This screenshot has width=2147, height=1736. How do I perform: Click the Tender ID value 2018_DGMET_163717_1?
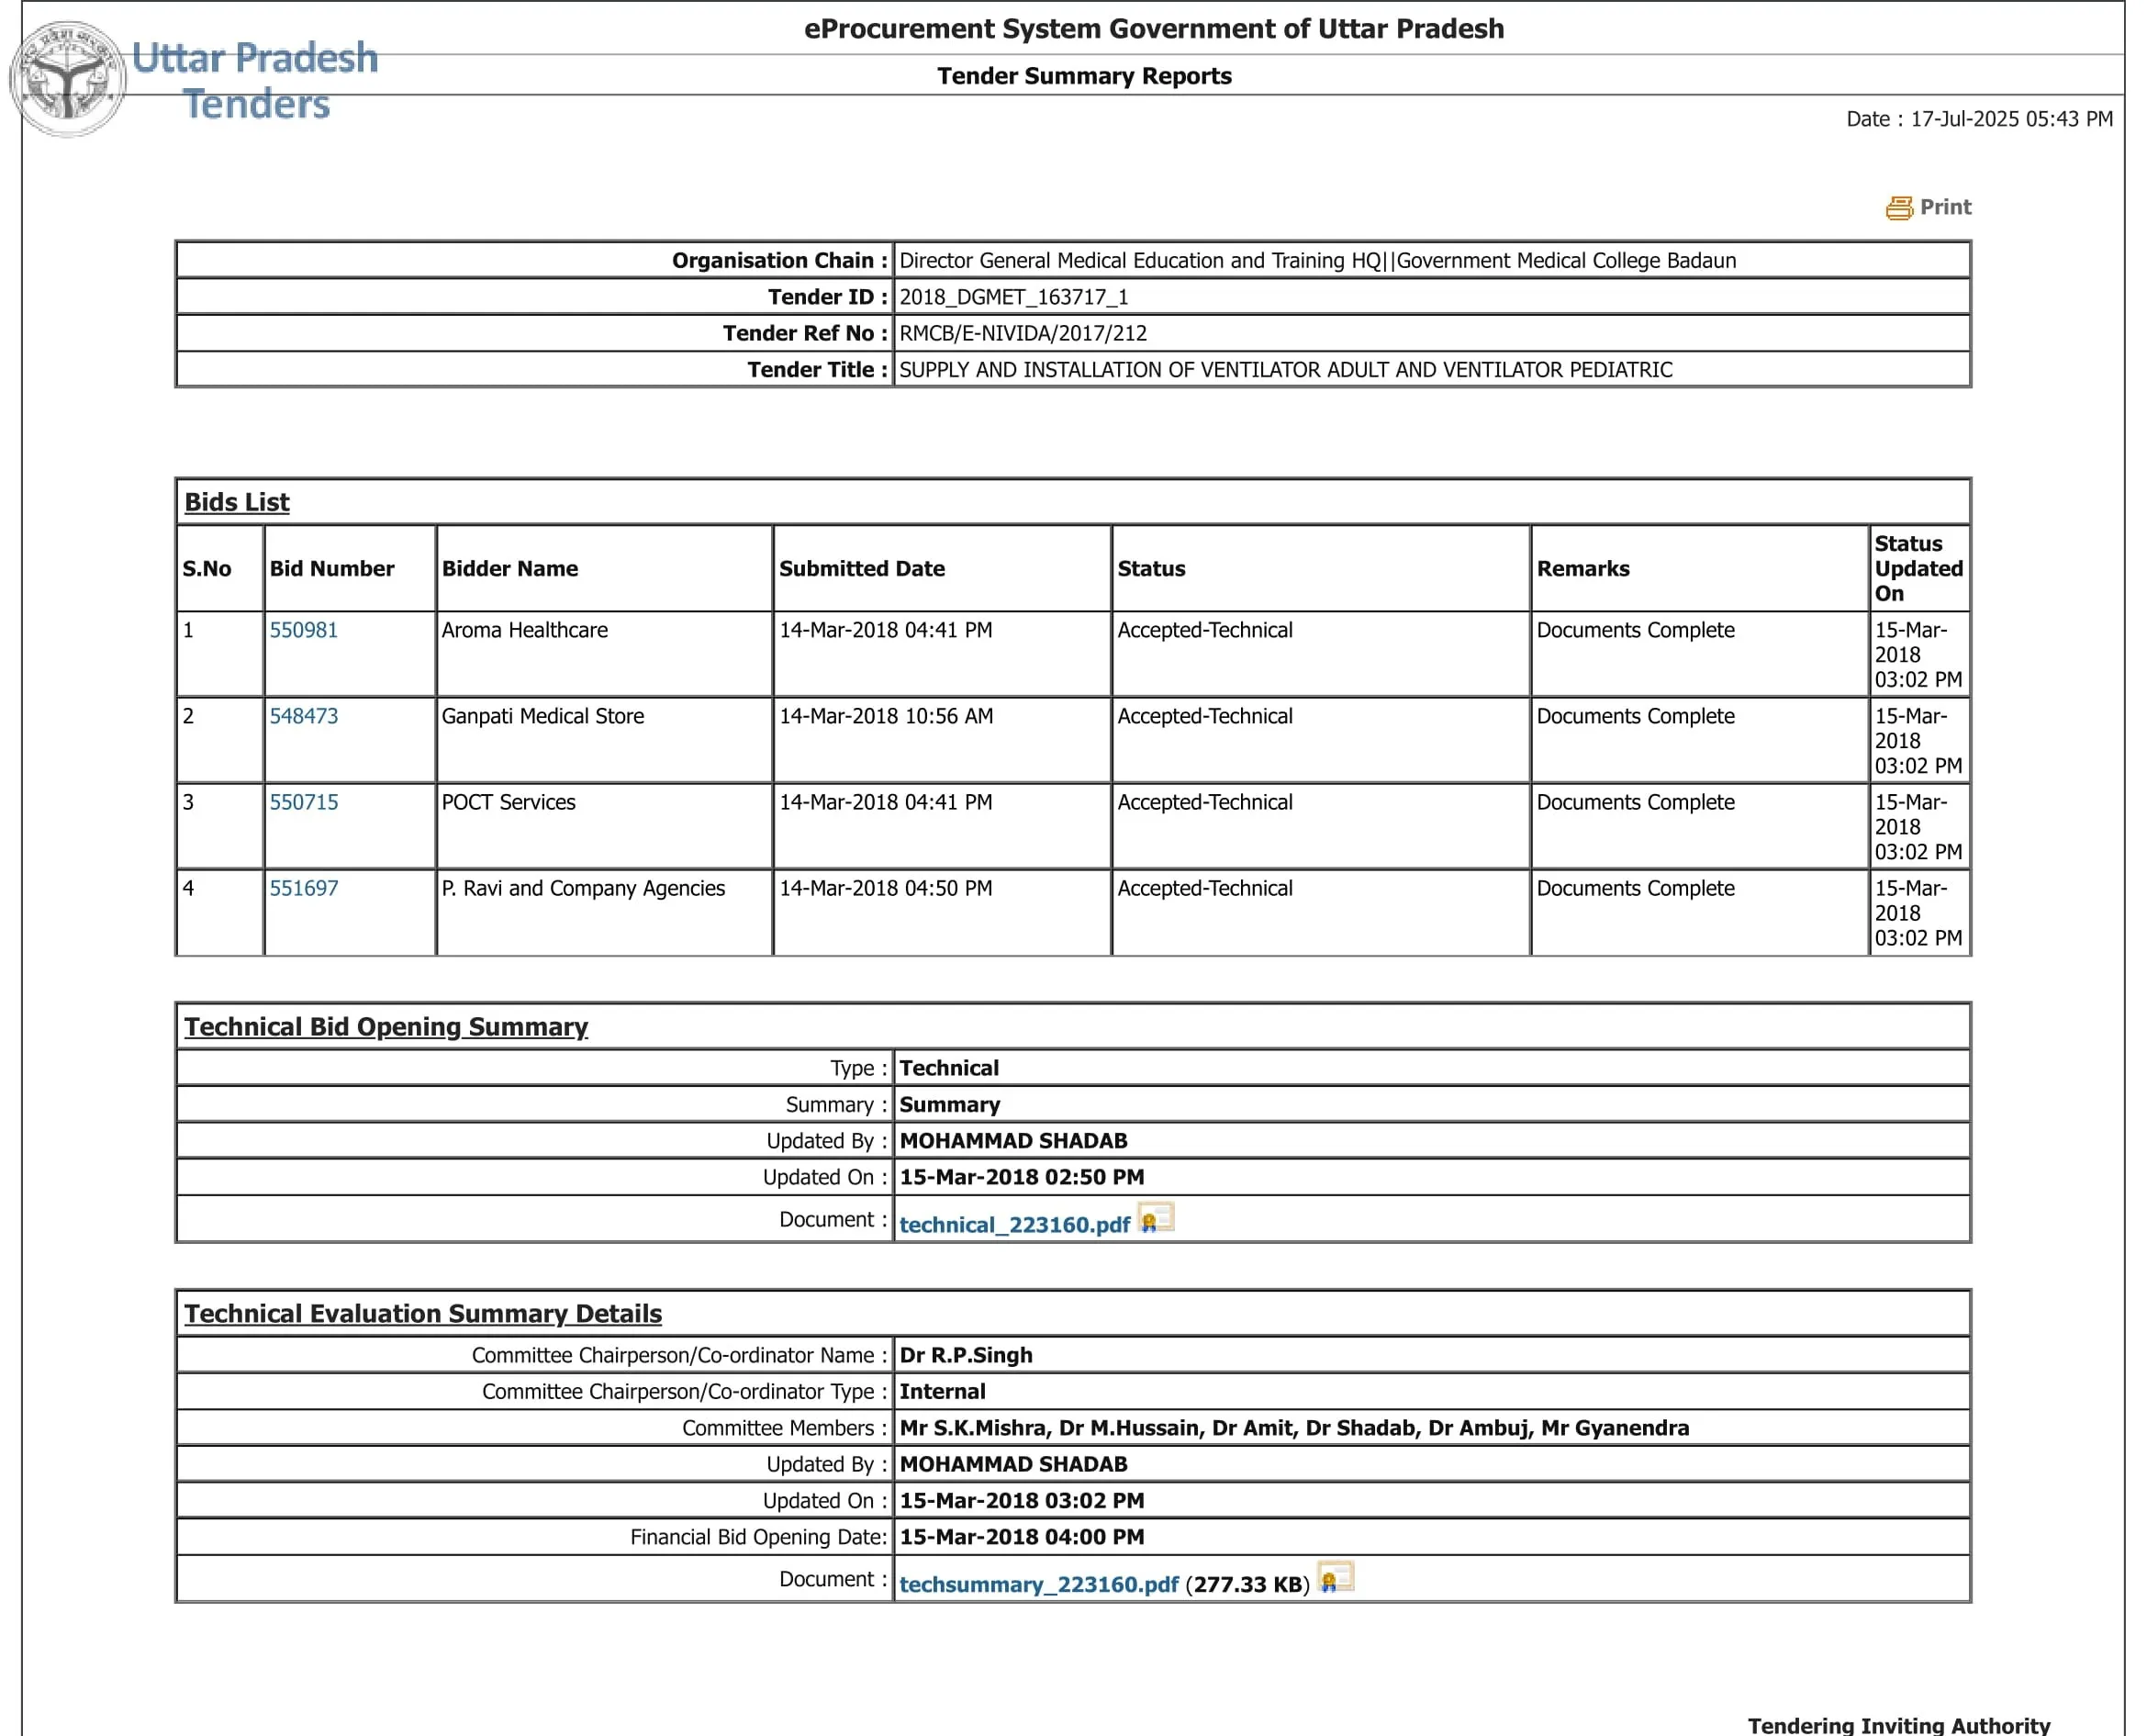1013,297
